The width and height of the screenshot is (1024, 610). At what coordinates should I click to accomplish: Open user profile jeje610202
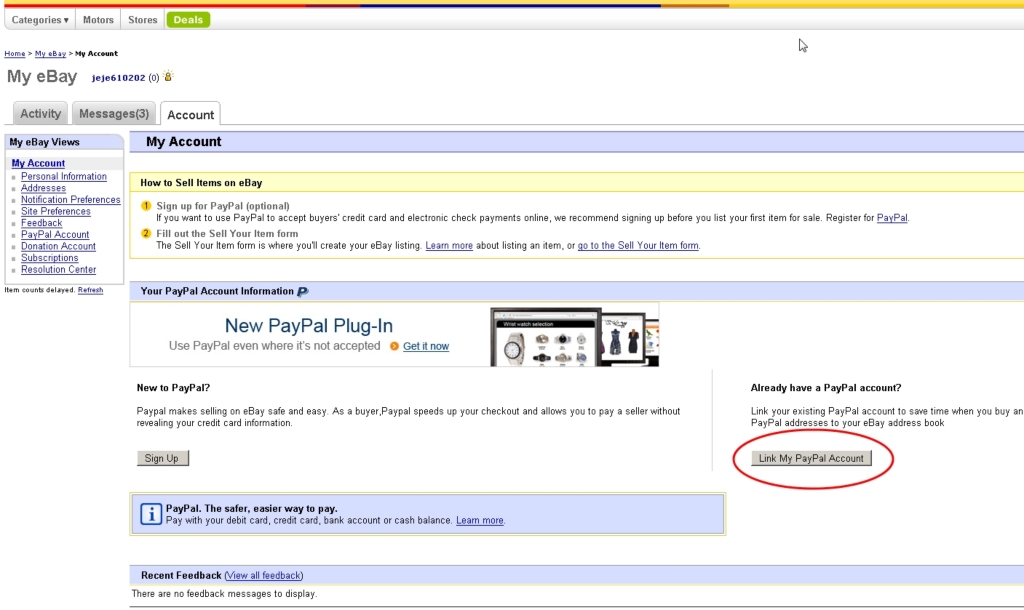(x=118, y=78)
